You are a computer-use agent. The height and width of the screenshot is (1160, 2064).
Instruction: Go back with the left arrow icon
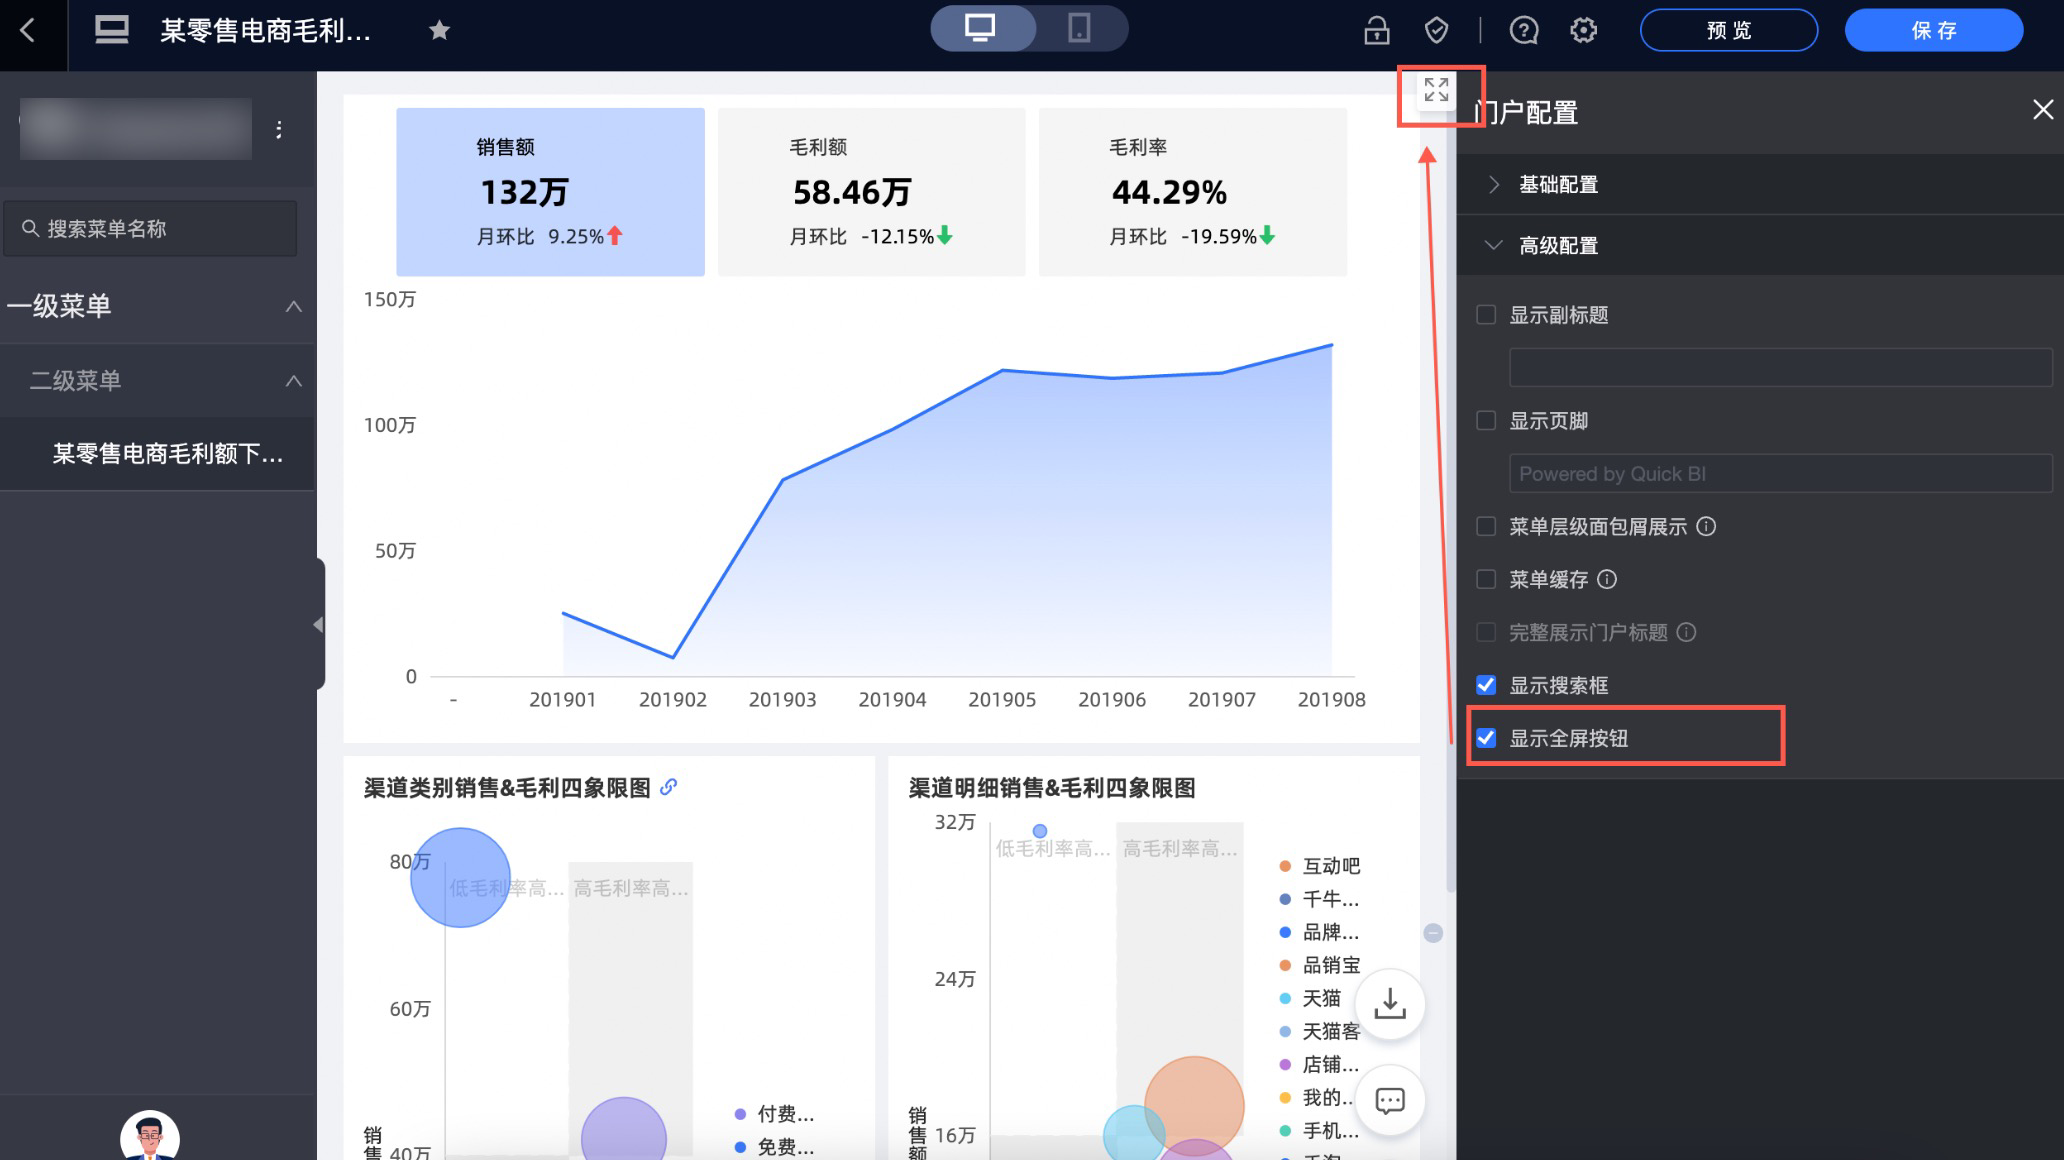point(28,30)
